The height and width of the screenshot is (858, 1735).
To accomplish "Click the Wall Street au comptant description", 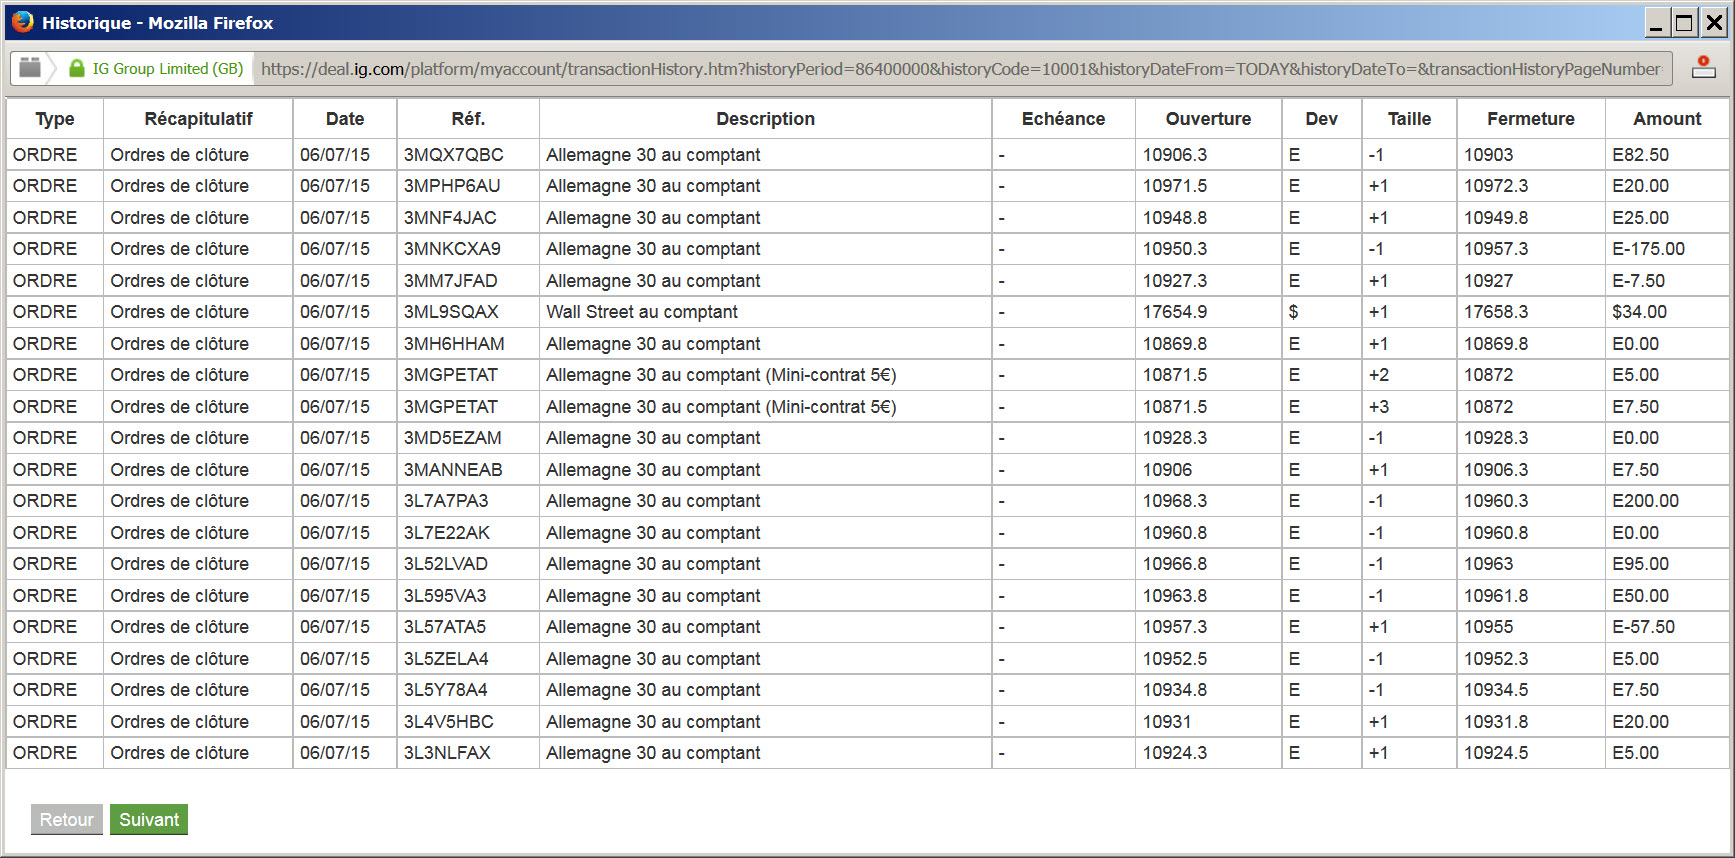I will click(642, 312).
